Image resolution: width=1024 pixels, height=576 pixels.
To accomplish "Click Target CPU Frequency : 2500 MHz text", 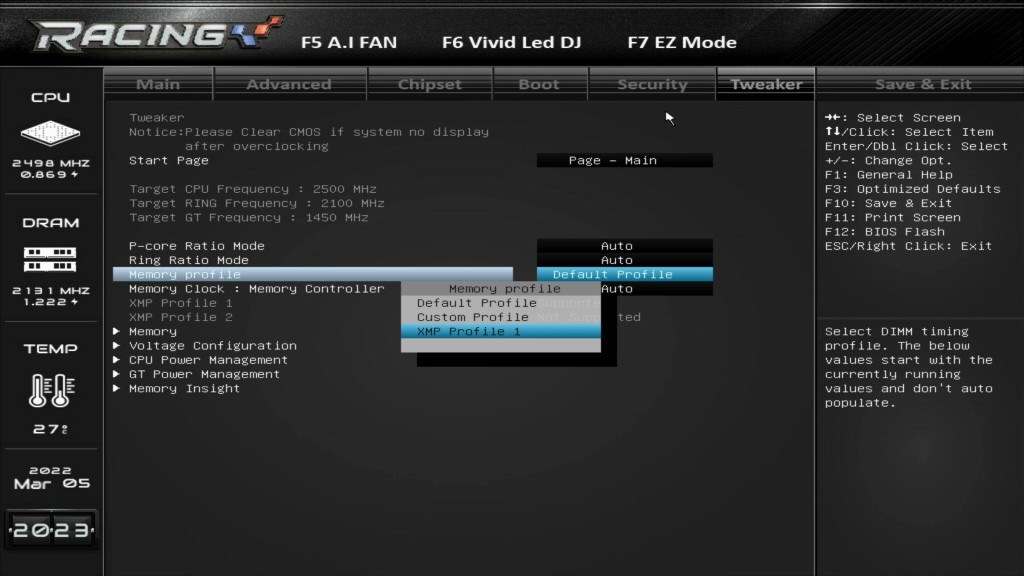I will click(x=253, y=189).
